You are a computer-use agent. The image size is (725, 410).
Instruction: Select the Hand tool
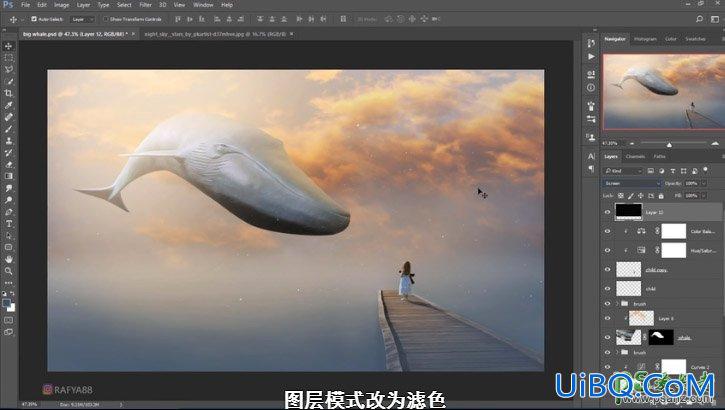coord(8,259)
